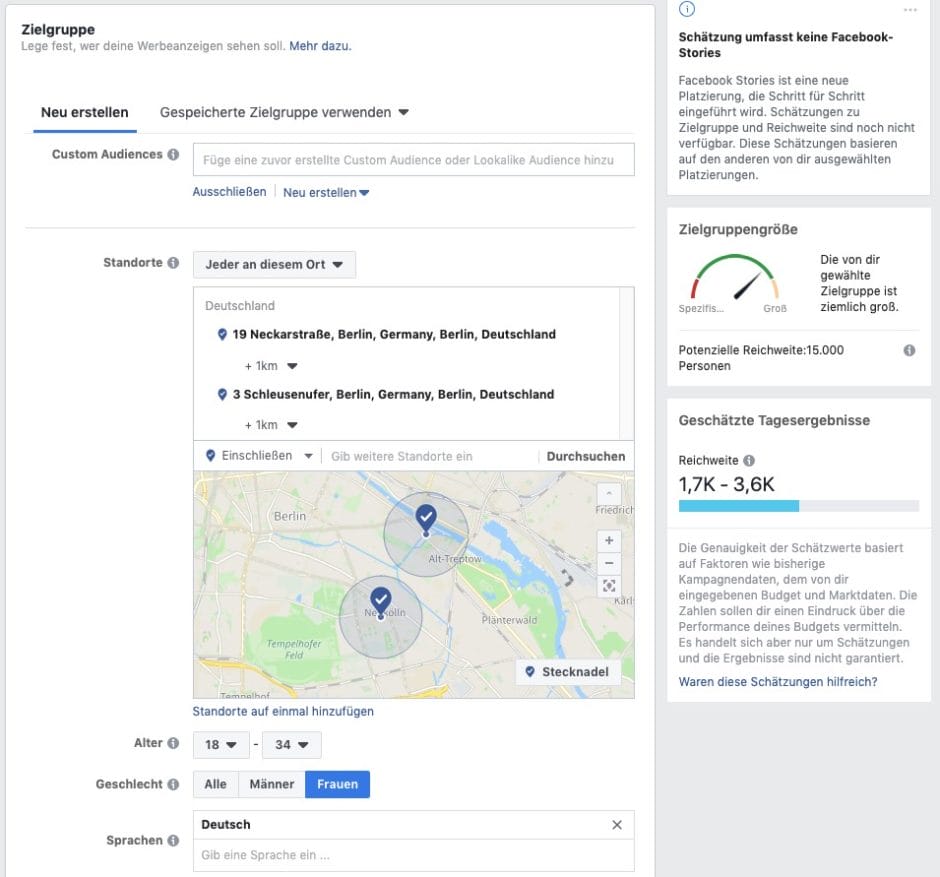Open the minimum age dropdown showing 18
Screen dimensions: 940x877
pos(220,745)
